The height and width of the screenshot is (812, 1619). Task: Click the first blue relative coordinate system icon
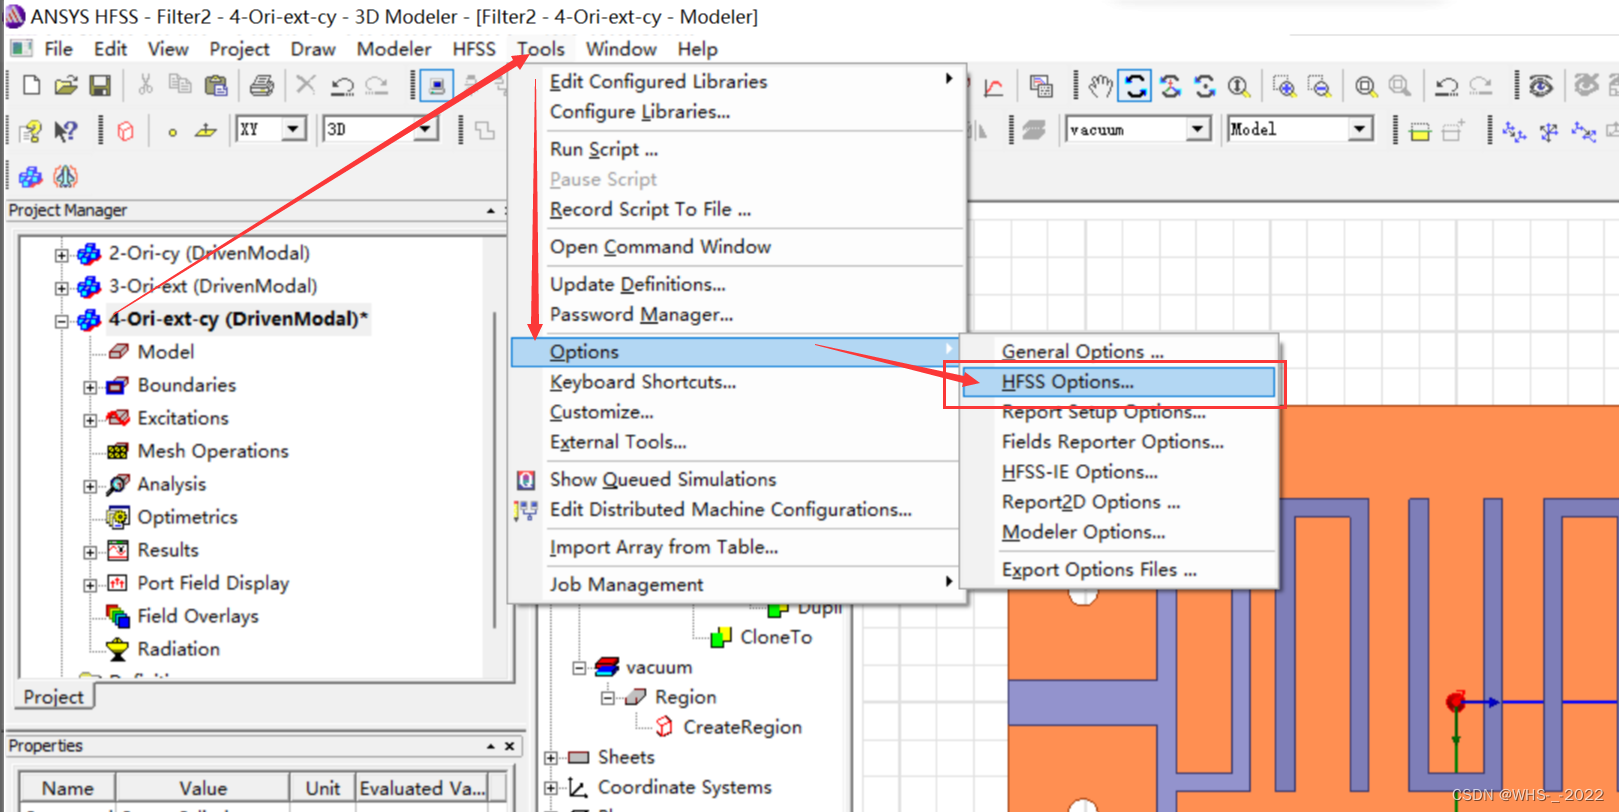pyautogui.click(x=1514, y=131)
